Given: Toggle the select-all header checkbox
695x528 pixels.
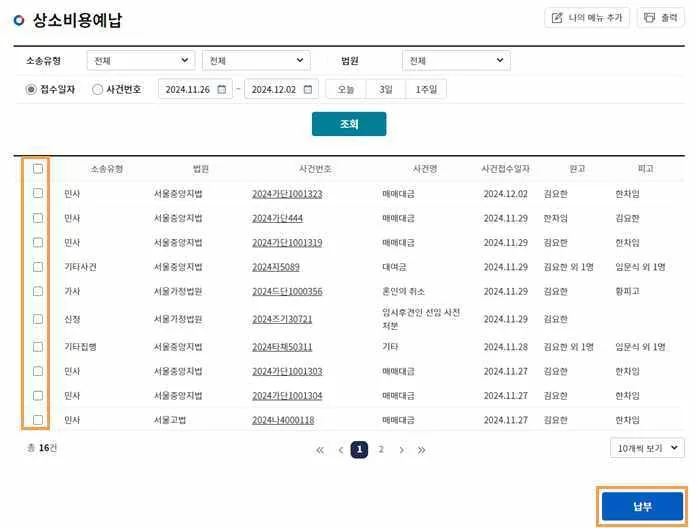Looking at the screenshot, I should [x=38, y=168].
